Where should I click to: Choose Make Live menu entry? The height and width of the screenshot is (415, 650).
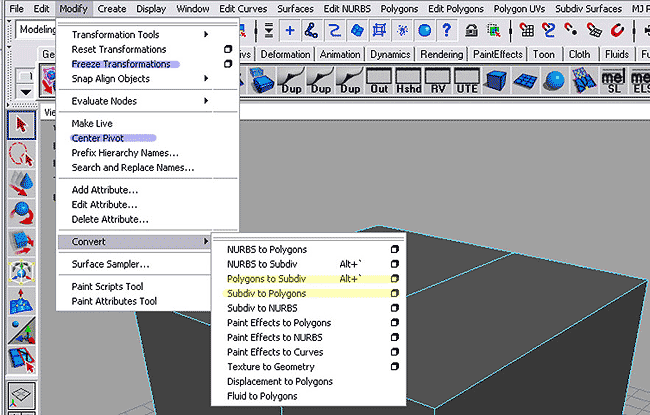(x=92, y=123)
